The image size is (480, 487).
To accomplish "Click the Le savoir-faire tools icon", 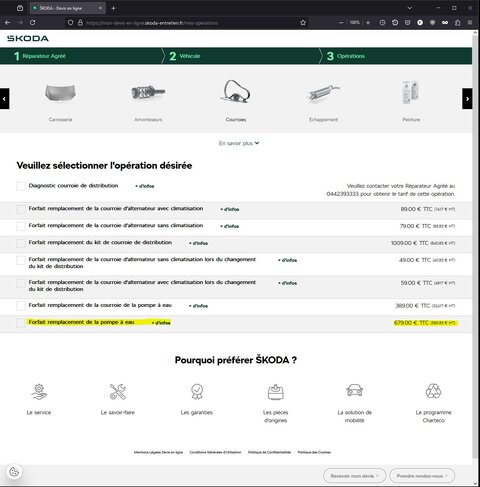I will 118,392.
